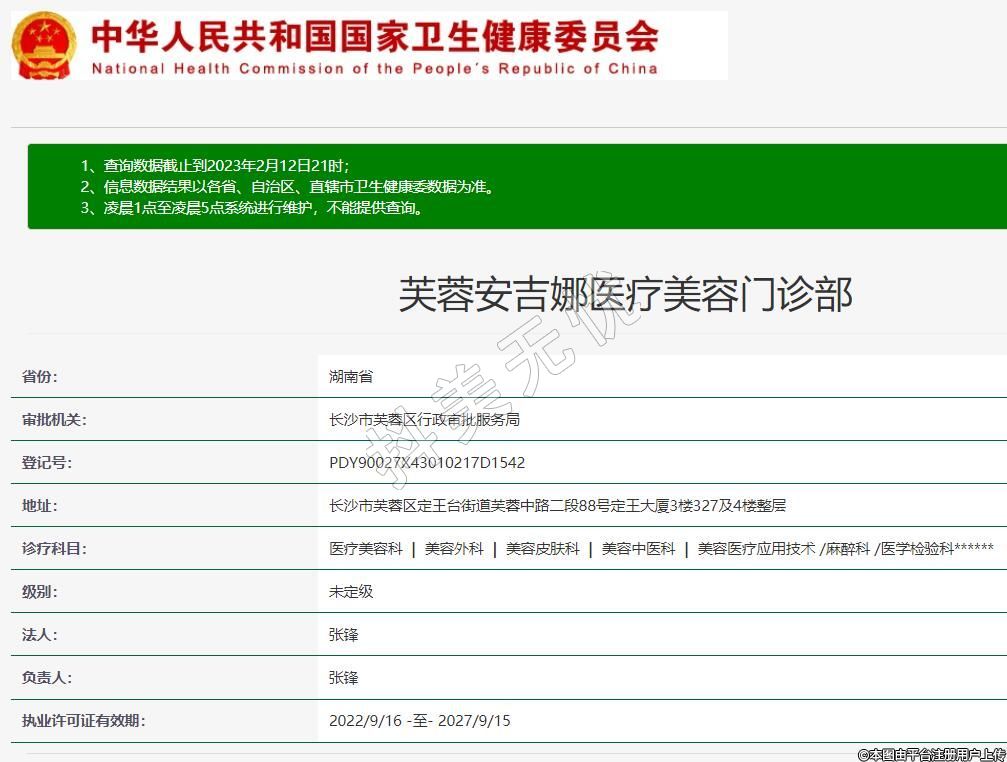Click the 医疗美容科 department entry
Screen dimensions: 1007x762
366,549
